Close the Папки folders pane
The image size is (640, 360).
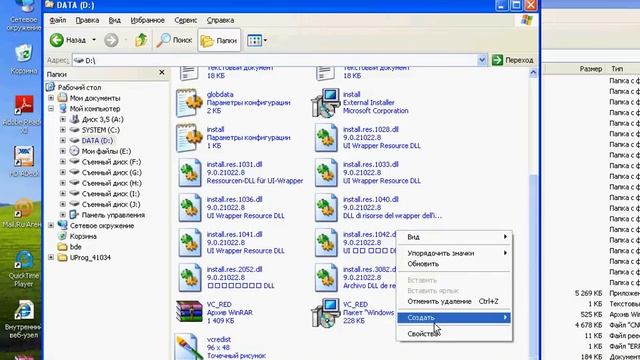(162, 72)
